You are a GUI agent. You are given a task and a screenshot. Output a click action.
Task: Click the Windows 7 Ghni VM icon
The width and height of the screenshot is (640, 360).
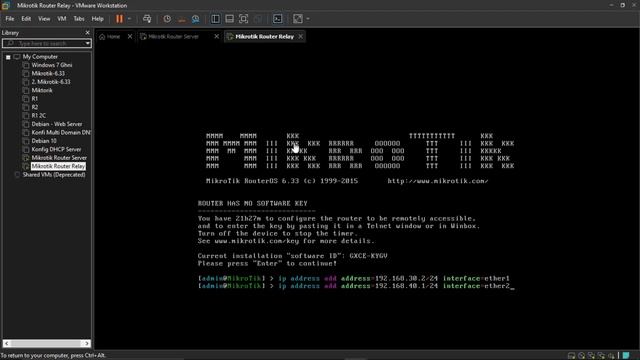click(x=26, y=65)
